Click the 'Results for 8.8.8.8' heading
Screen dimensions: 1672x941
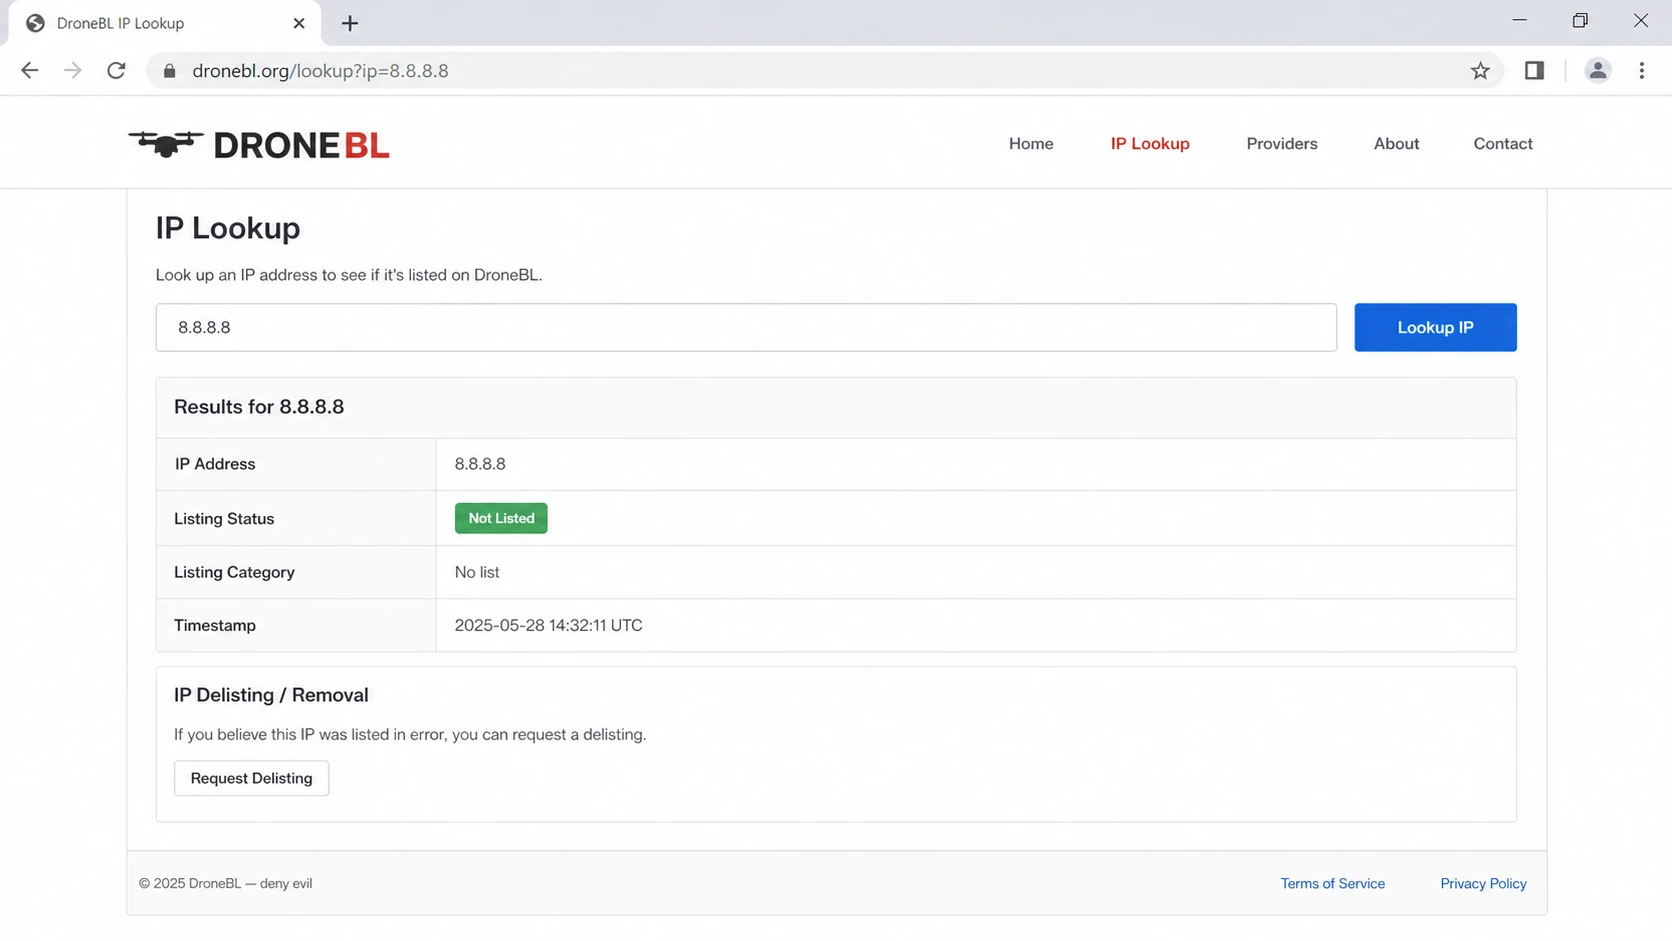click(x=259, y=407)
